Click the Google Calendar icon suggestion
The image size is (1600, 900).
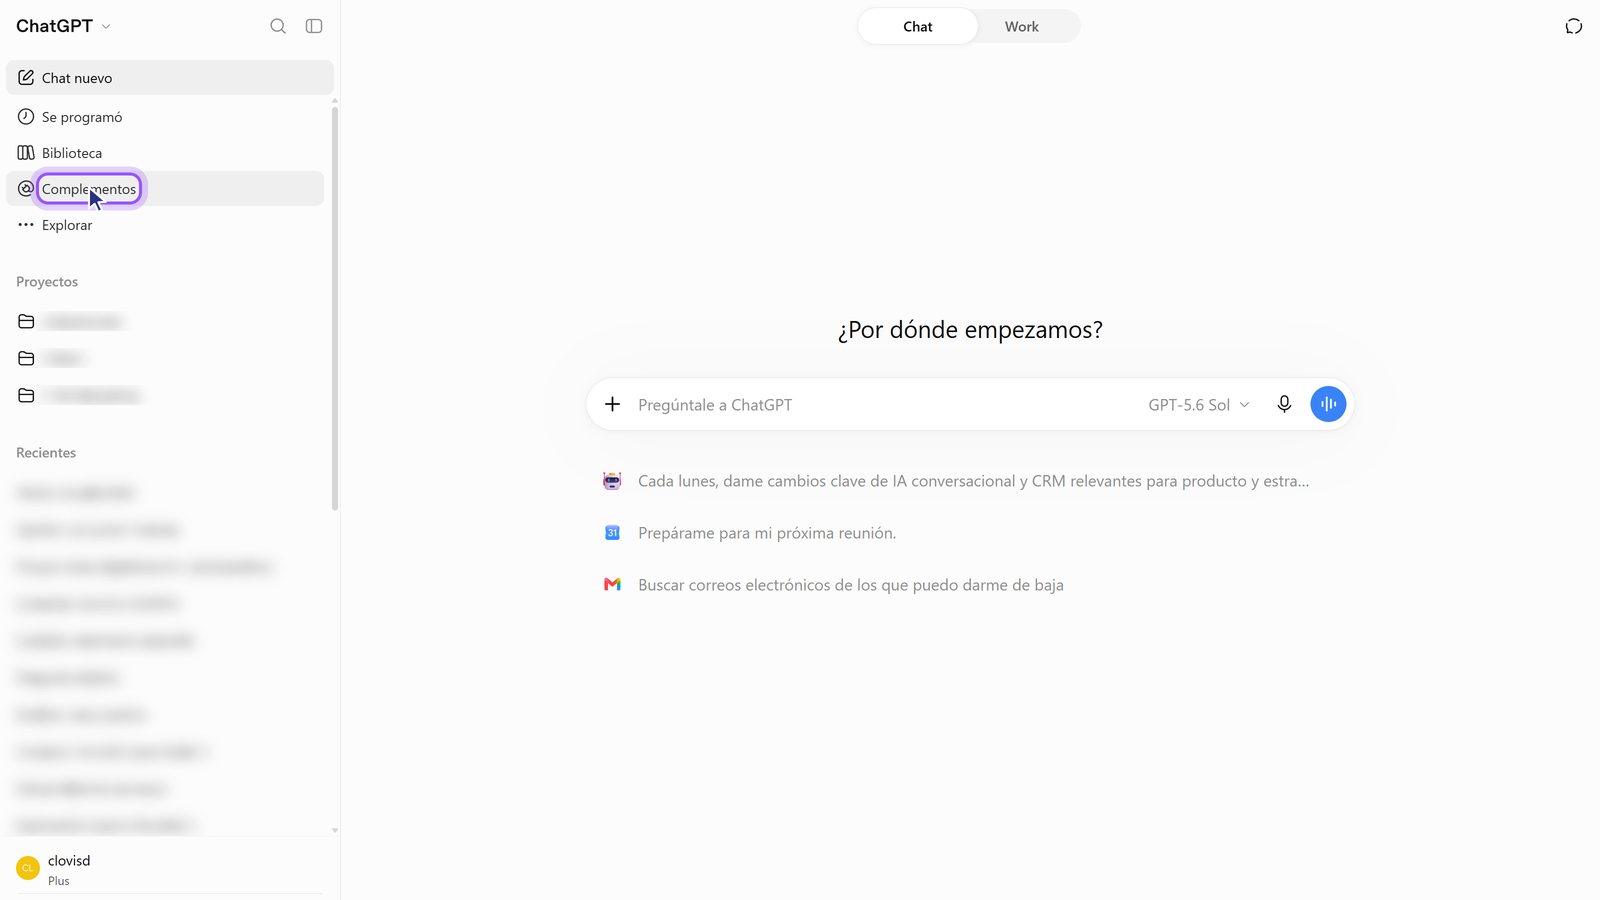[x=612, y=533]
